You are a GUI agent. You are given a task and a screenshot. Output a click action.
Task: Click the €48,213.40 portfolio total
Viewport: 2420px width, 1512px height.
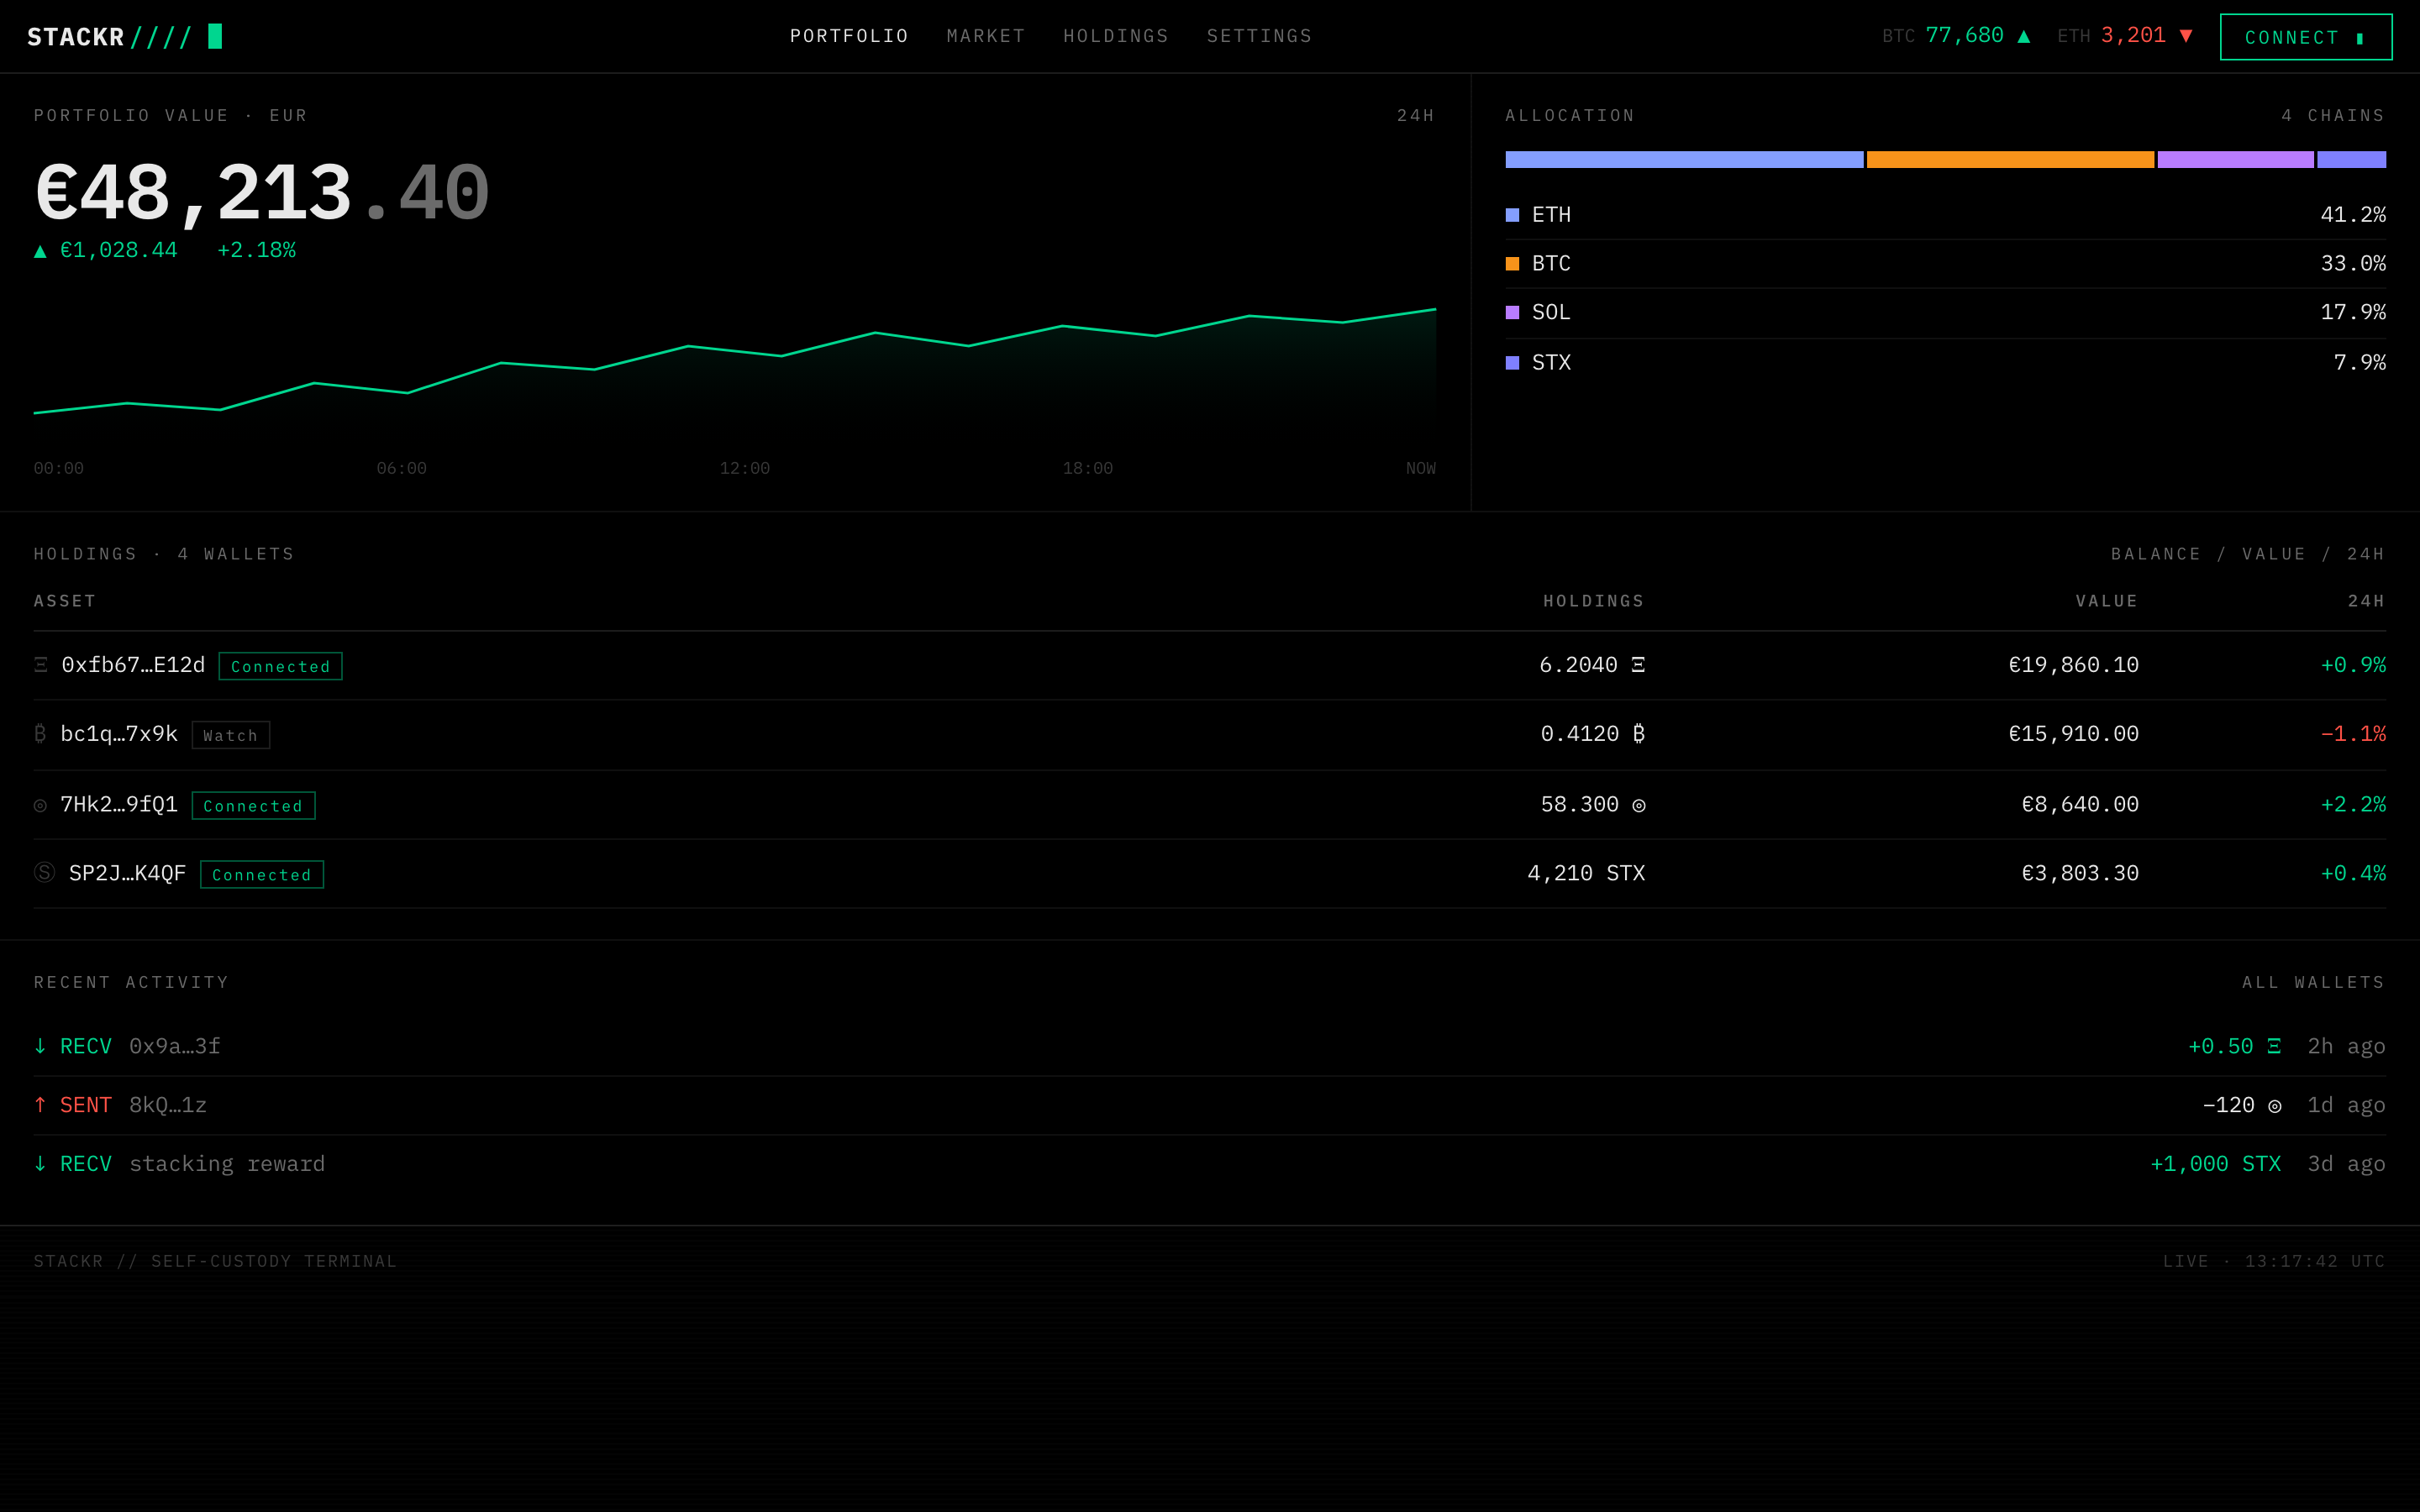tap(262, 193)
